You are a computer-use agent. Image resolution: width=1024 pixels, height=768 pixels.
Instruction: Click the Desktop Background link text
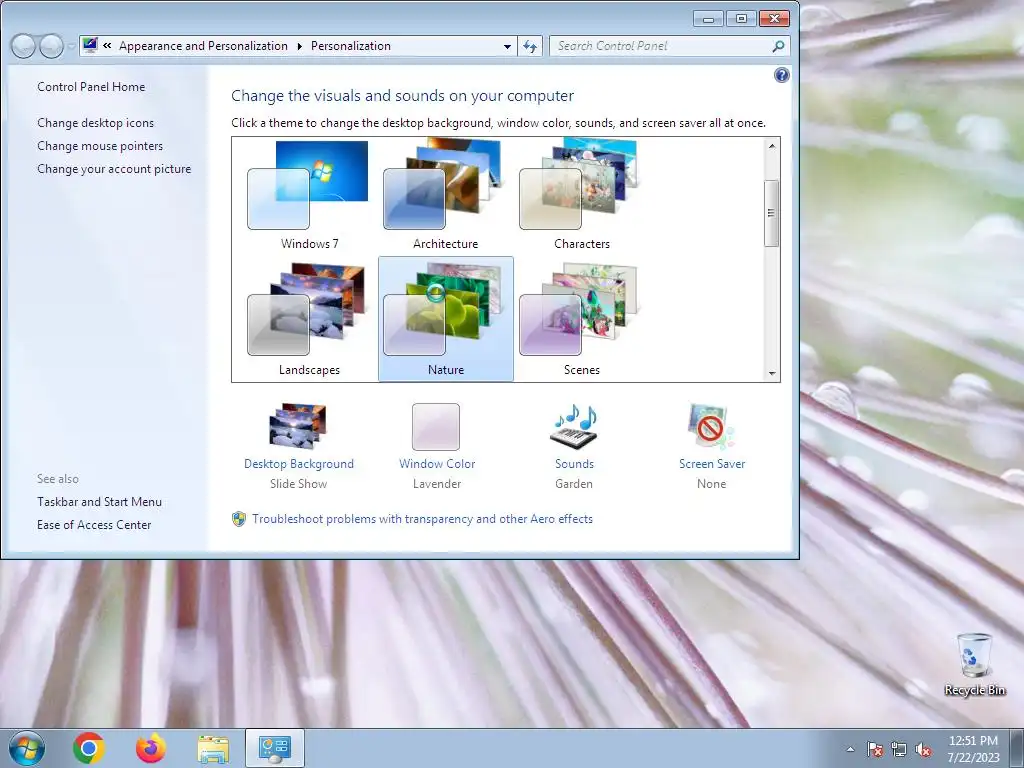click(298, 464)
